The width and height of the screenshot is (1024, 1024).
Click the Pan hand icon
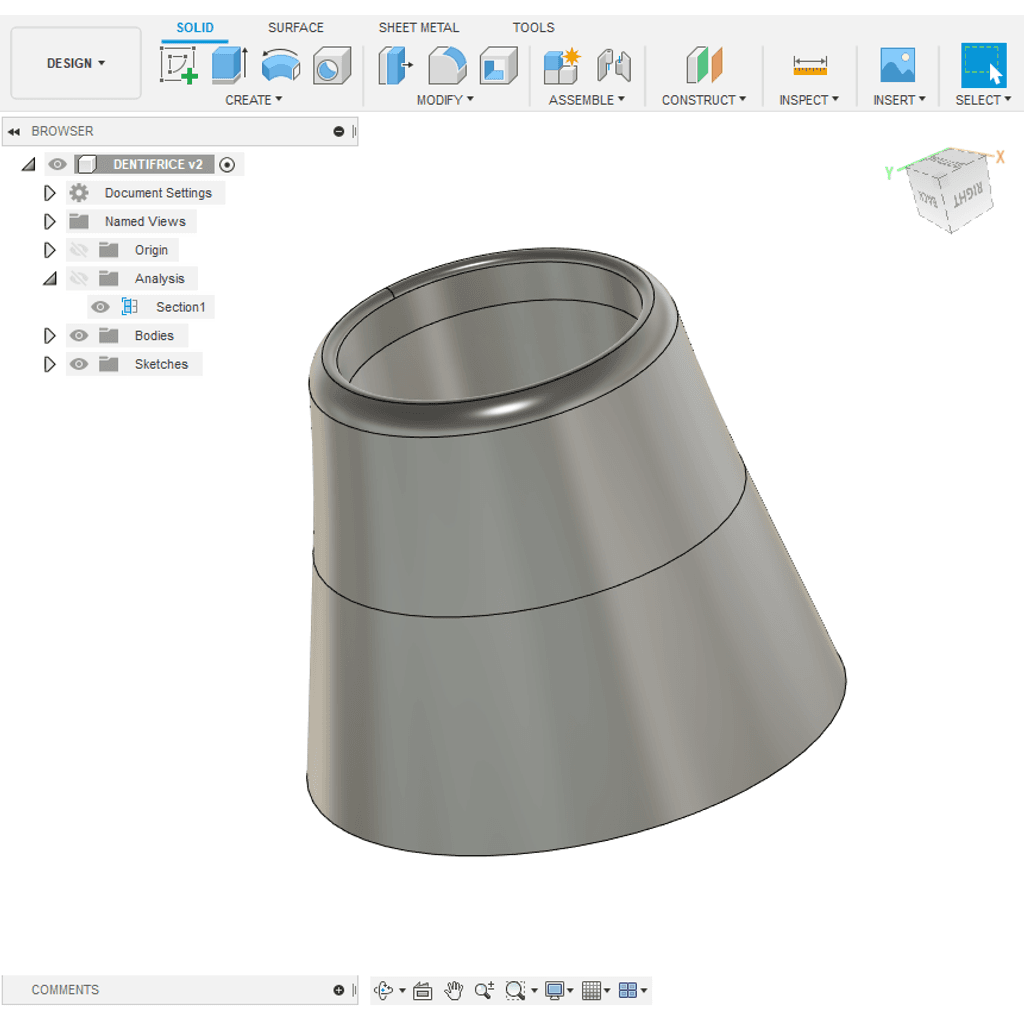(453, 991)
